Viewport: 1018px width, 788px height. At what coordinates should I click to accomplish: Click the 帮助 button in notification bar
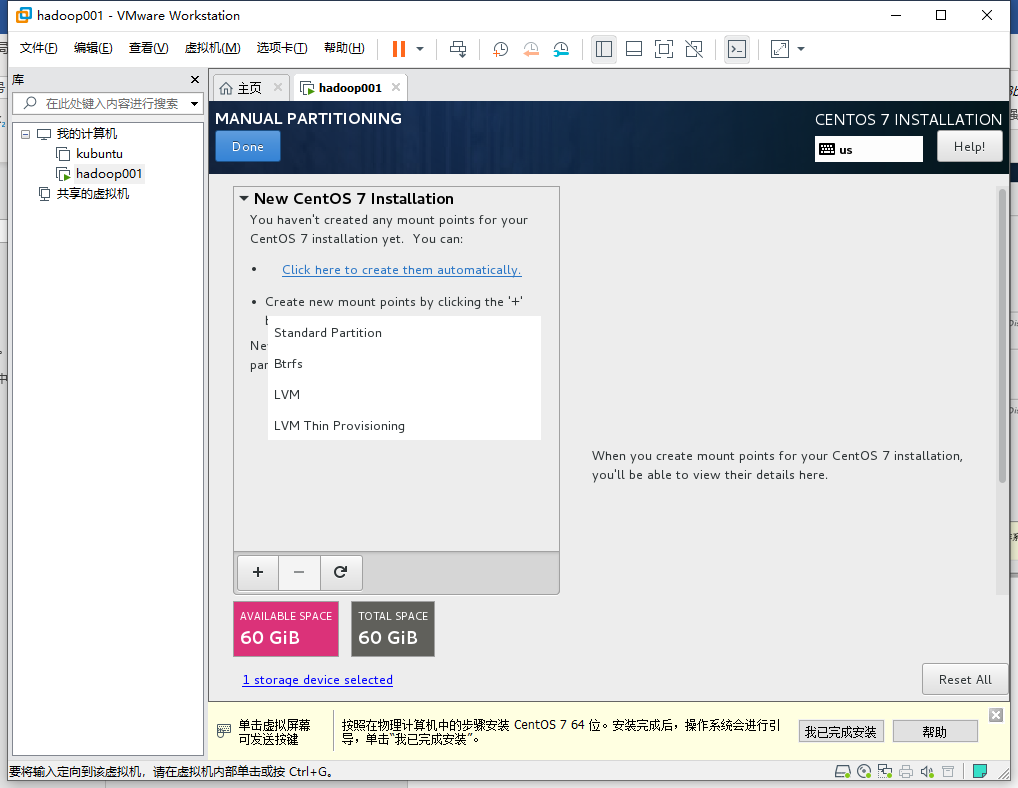[x=935, y=732]
